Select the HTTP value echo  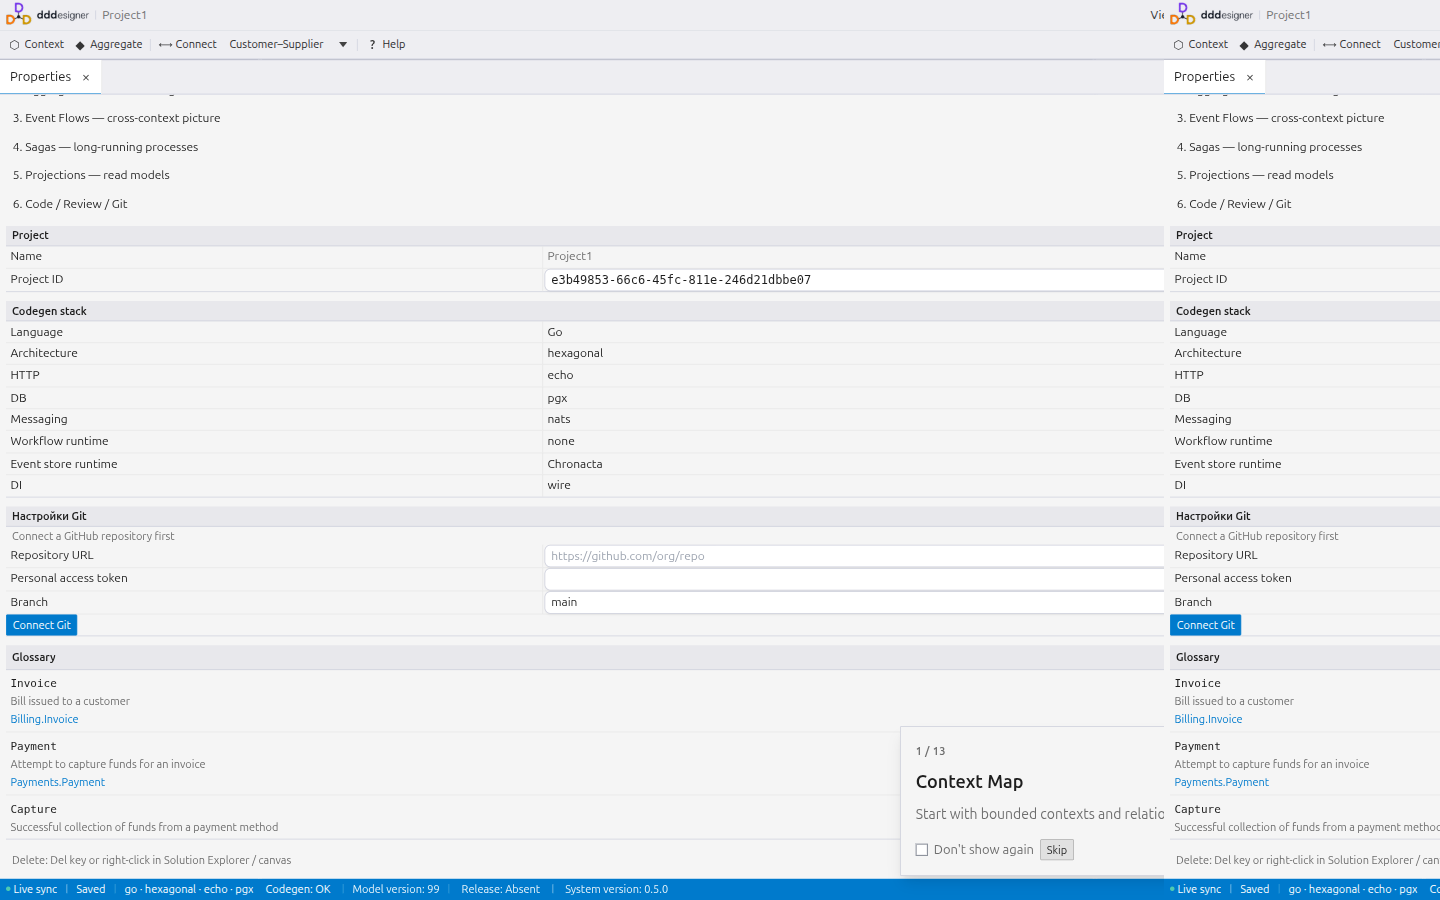560,375
